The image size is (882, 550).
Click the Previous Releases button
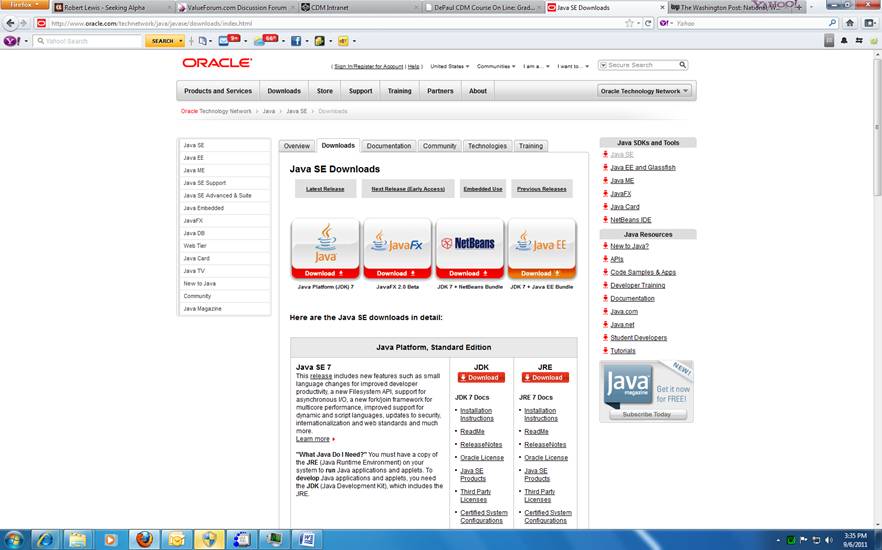(x=542, y=189)
